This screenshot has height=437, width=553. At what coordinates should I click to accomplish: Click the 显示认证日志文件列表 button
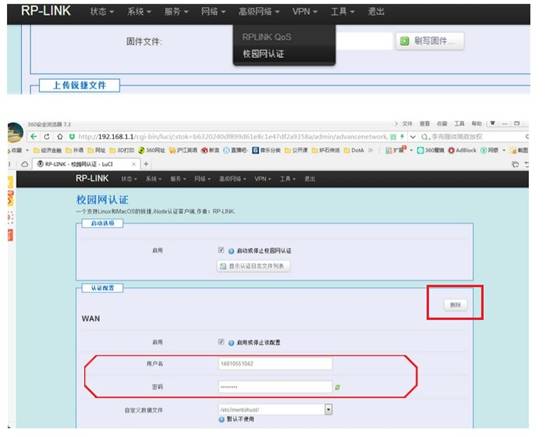click(253, 266)
